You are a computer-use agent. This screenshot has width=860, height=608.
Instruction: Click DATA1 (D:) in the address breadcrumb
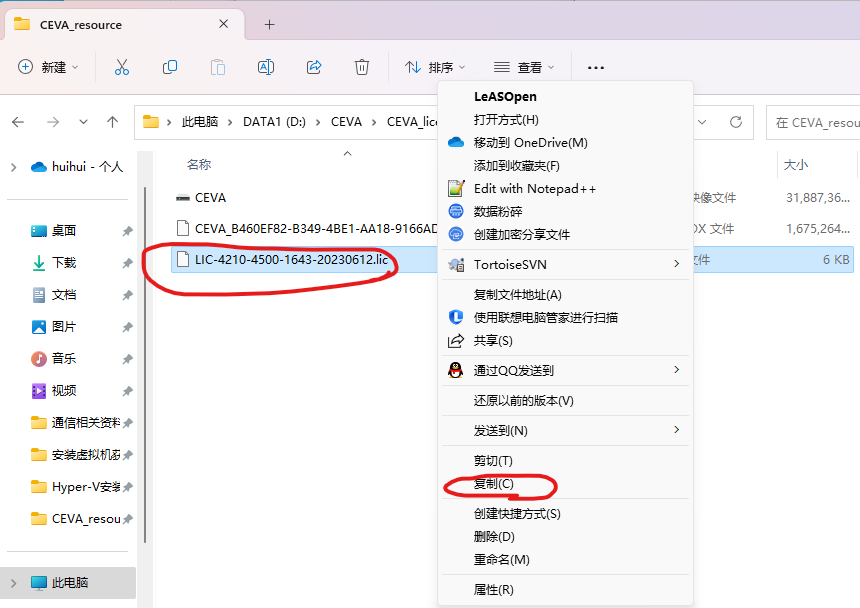click(274, 122)
